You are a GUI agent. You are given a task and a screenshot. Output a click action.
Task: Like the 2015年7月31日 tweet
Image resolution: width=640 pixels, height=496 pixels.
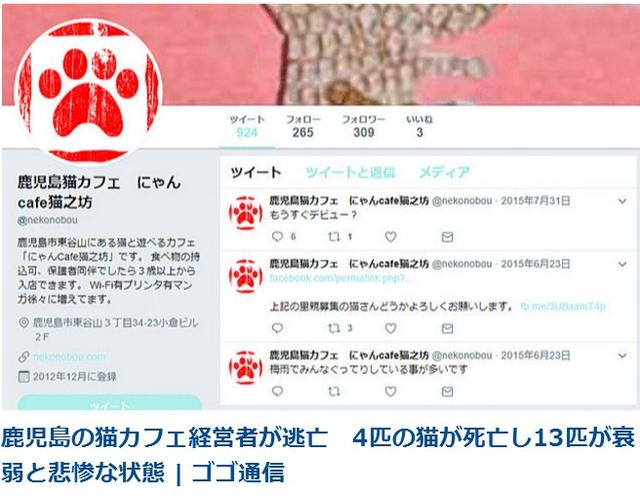pos(391,236)
